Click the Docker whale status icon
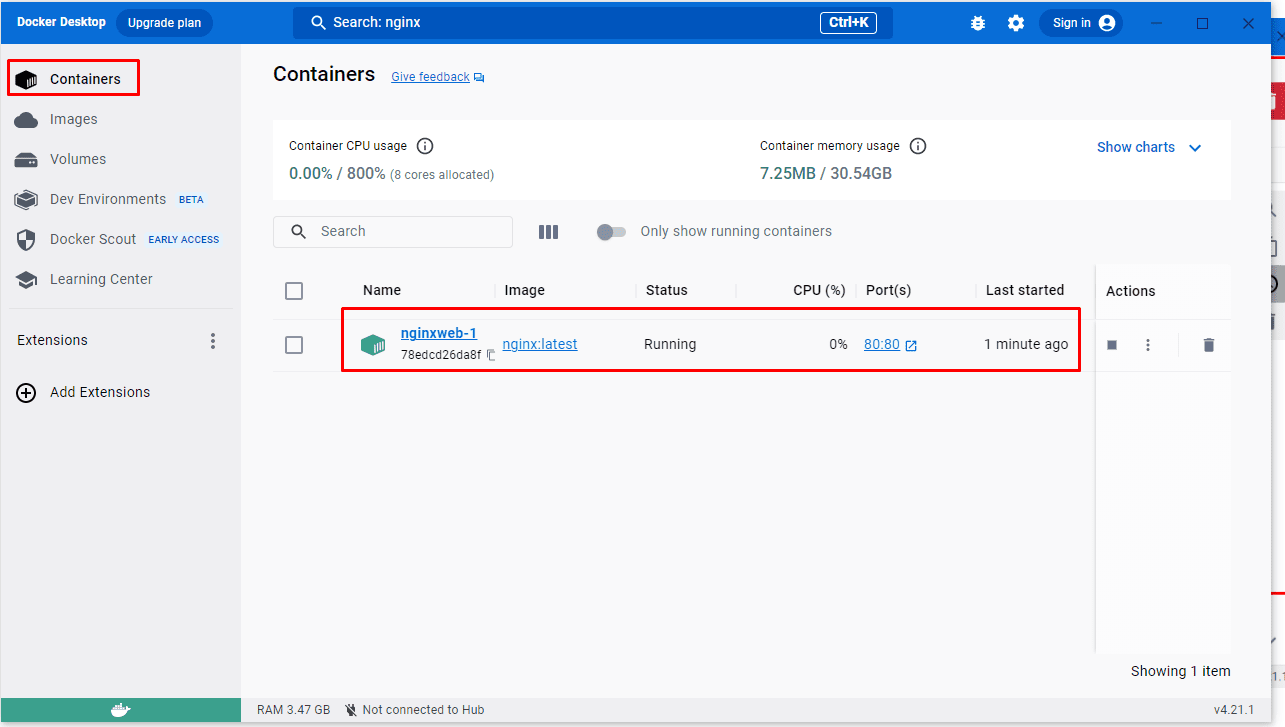This screenshot has width=1285, height=727. (x=120, y=710)
